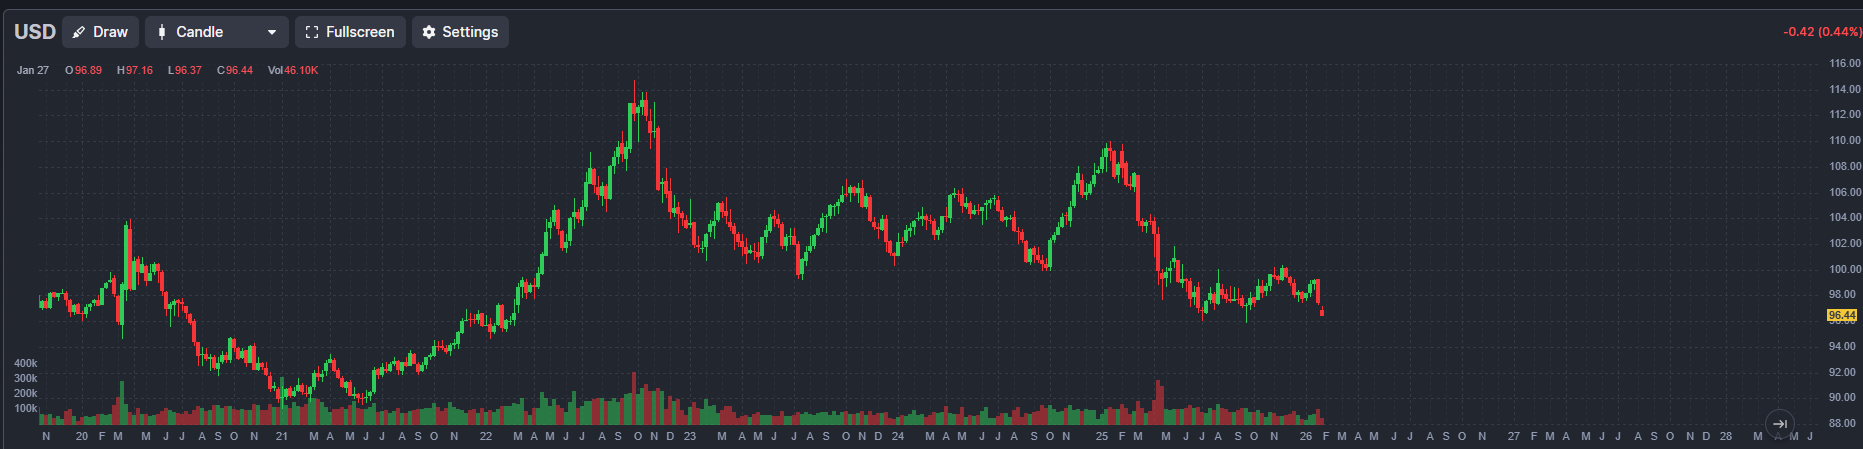Click year 22 on the time axis
The image size is (1863, 449).
coord(486,436)
